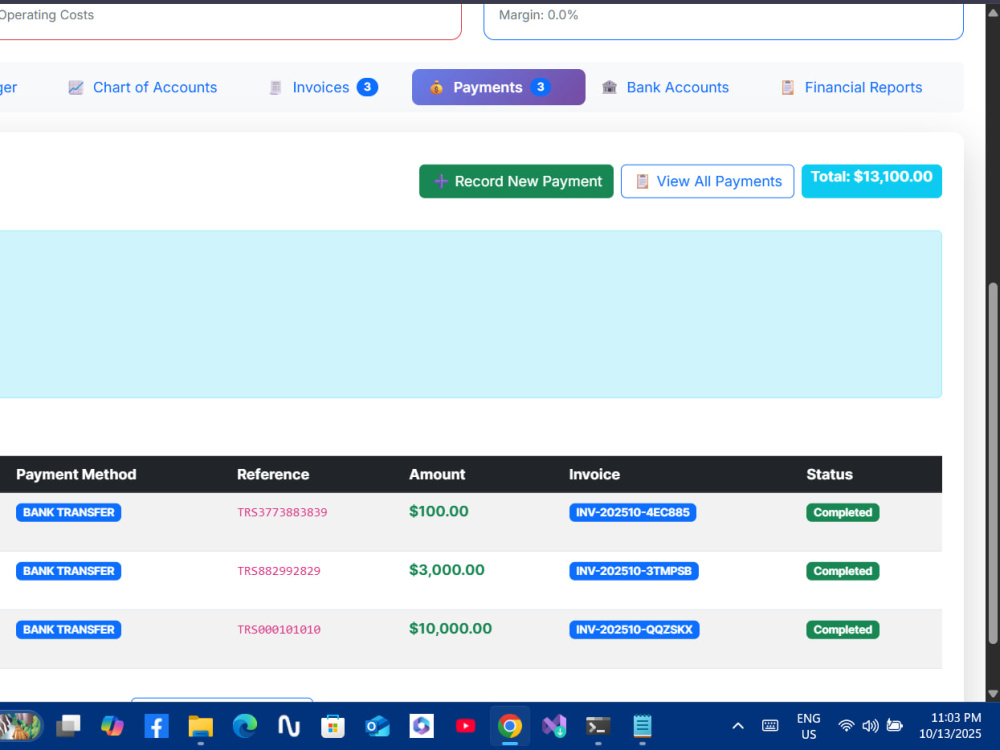
Task: Open Outlook from the taskbar
Action: click(x=377, y=726)
